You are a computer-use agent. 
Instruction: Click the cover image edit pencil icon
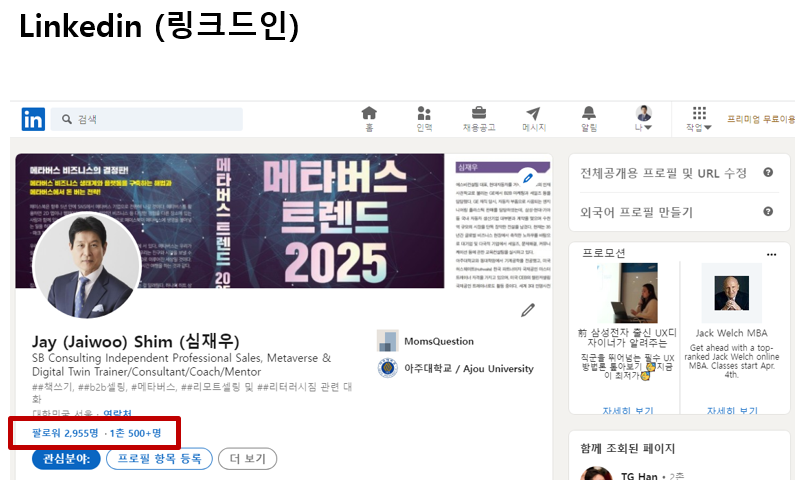tap(528, 178)
